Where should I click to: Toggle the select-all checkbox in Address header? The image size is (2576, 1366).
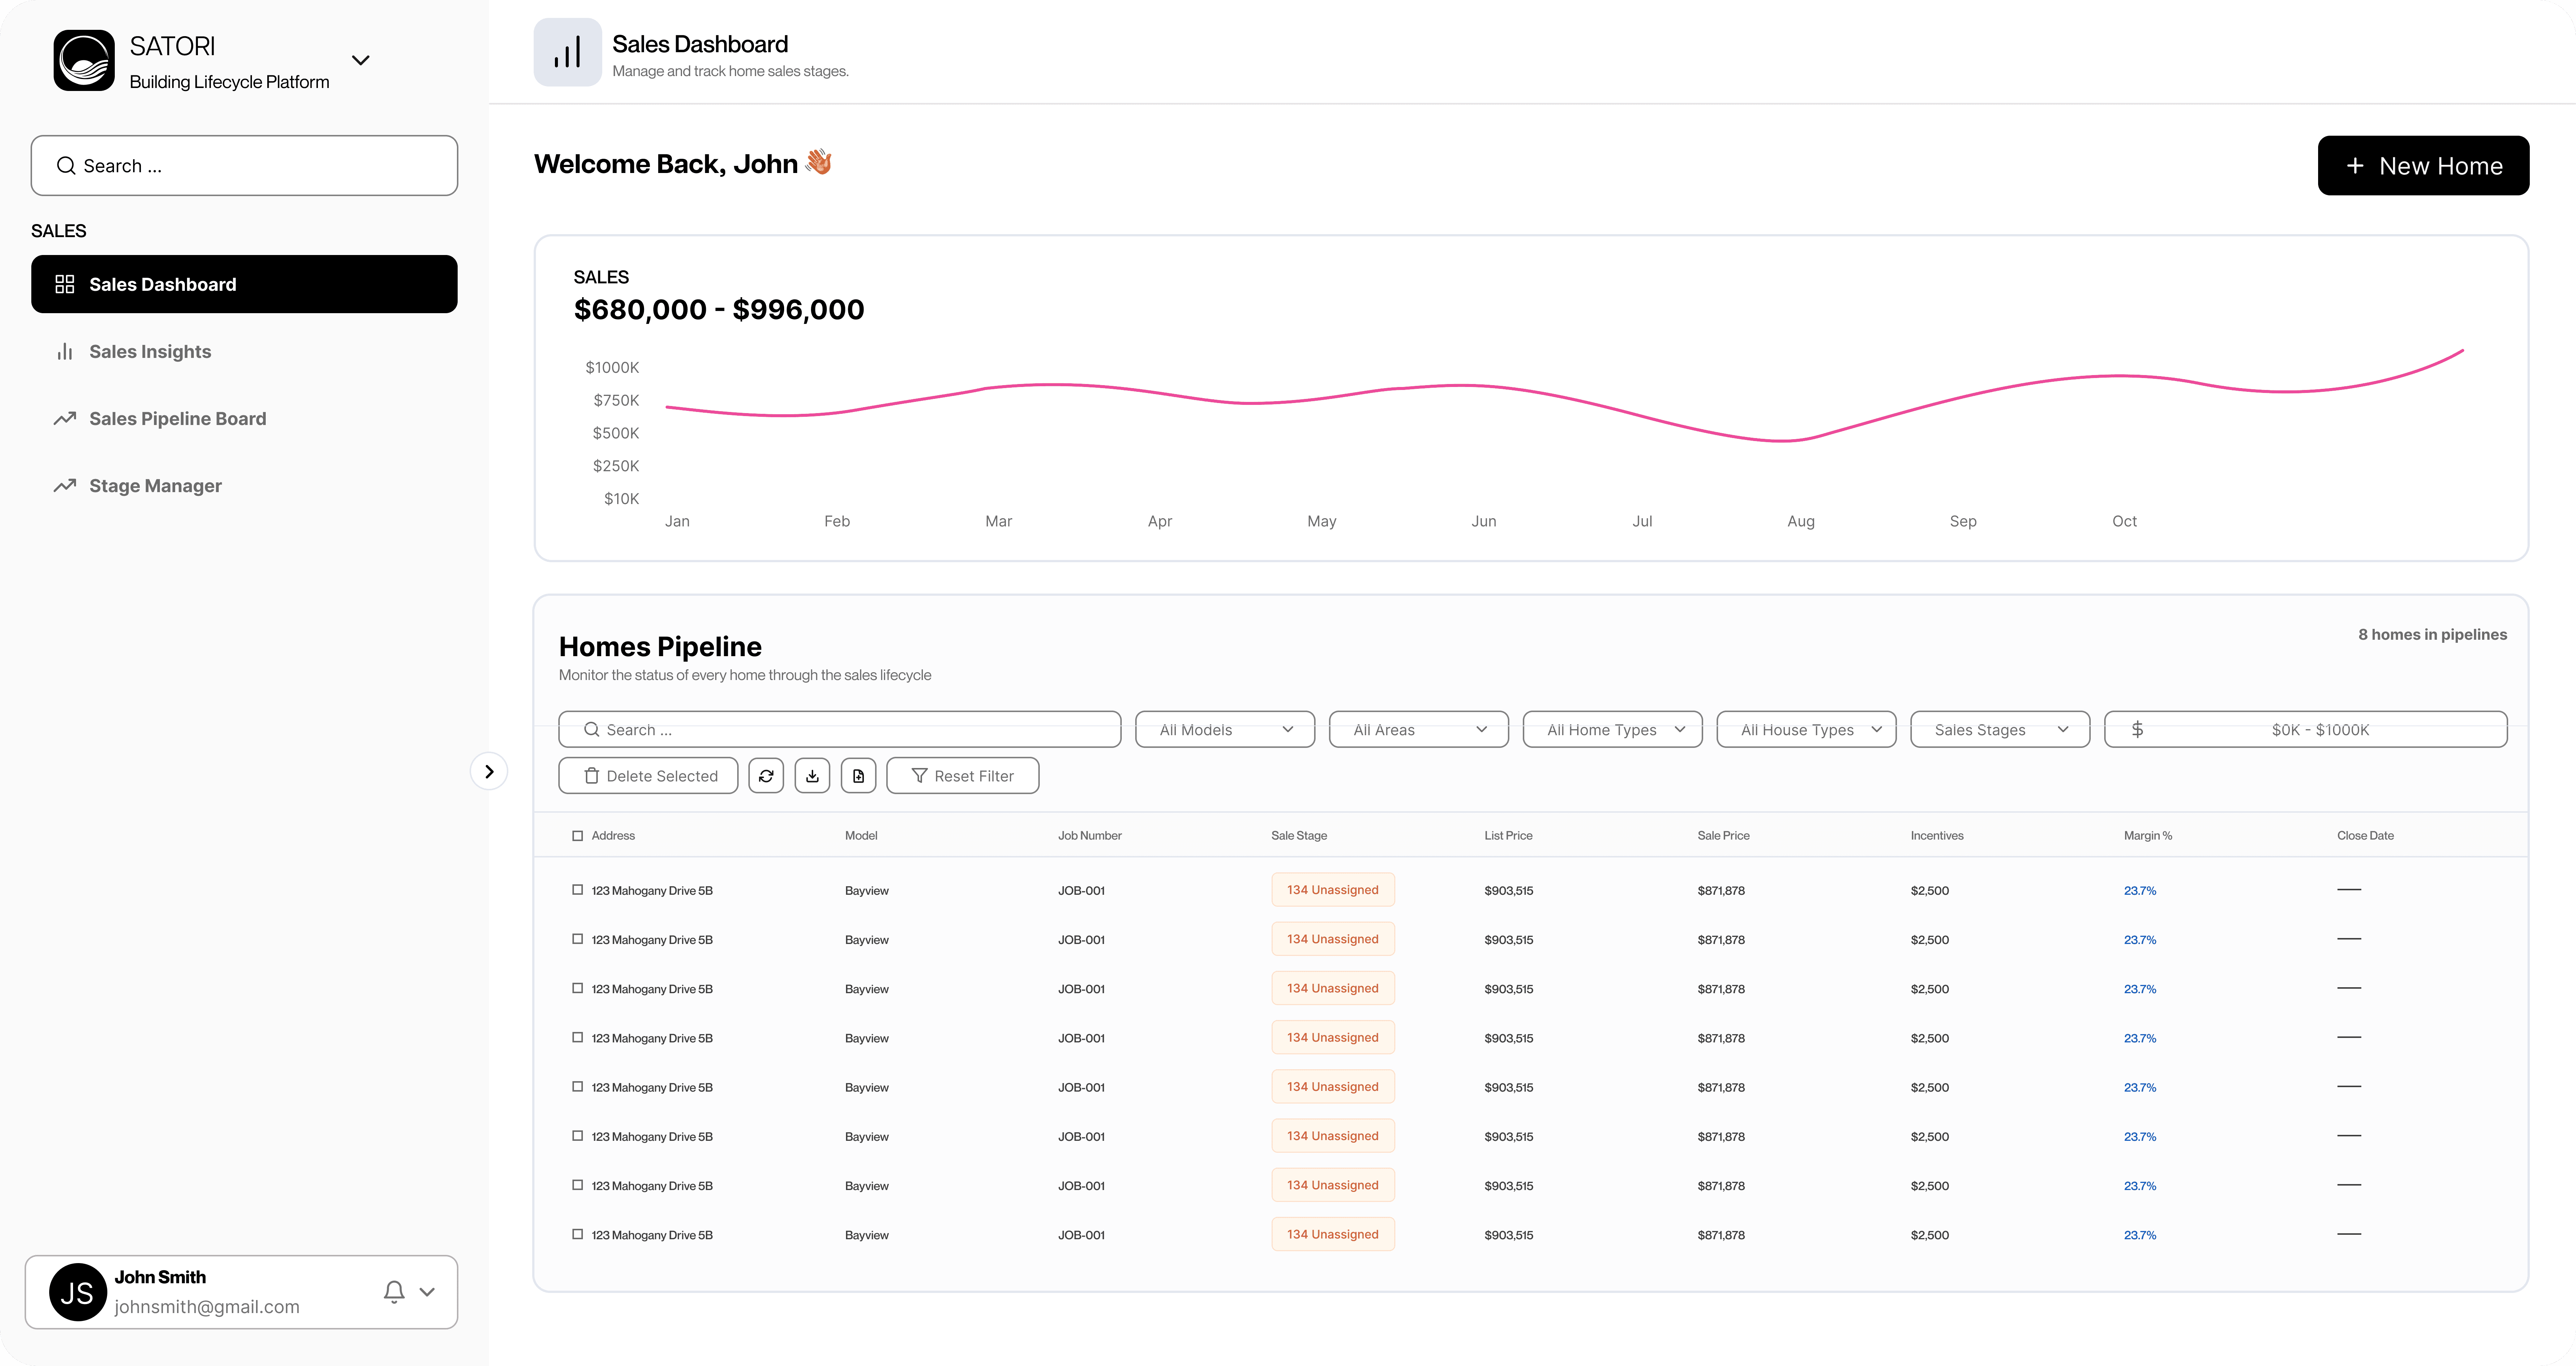click(577, 836)
